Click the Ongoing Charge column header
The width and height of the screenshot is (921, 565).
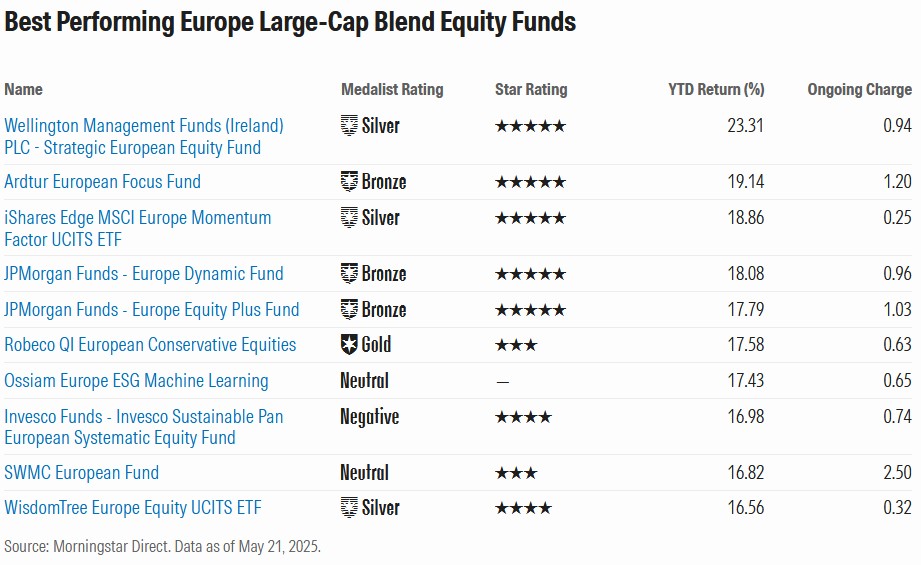pos(859,89)
